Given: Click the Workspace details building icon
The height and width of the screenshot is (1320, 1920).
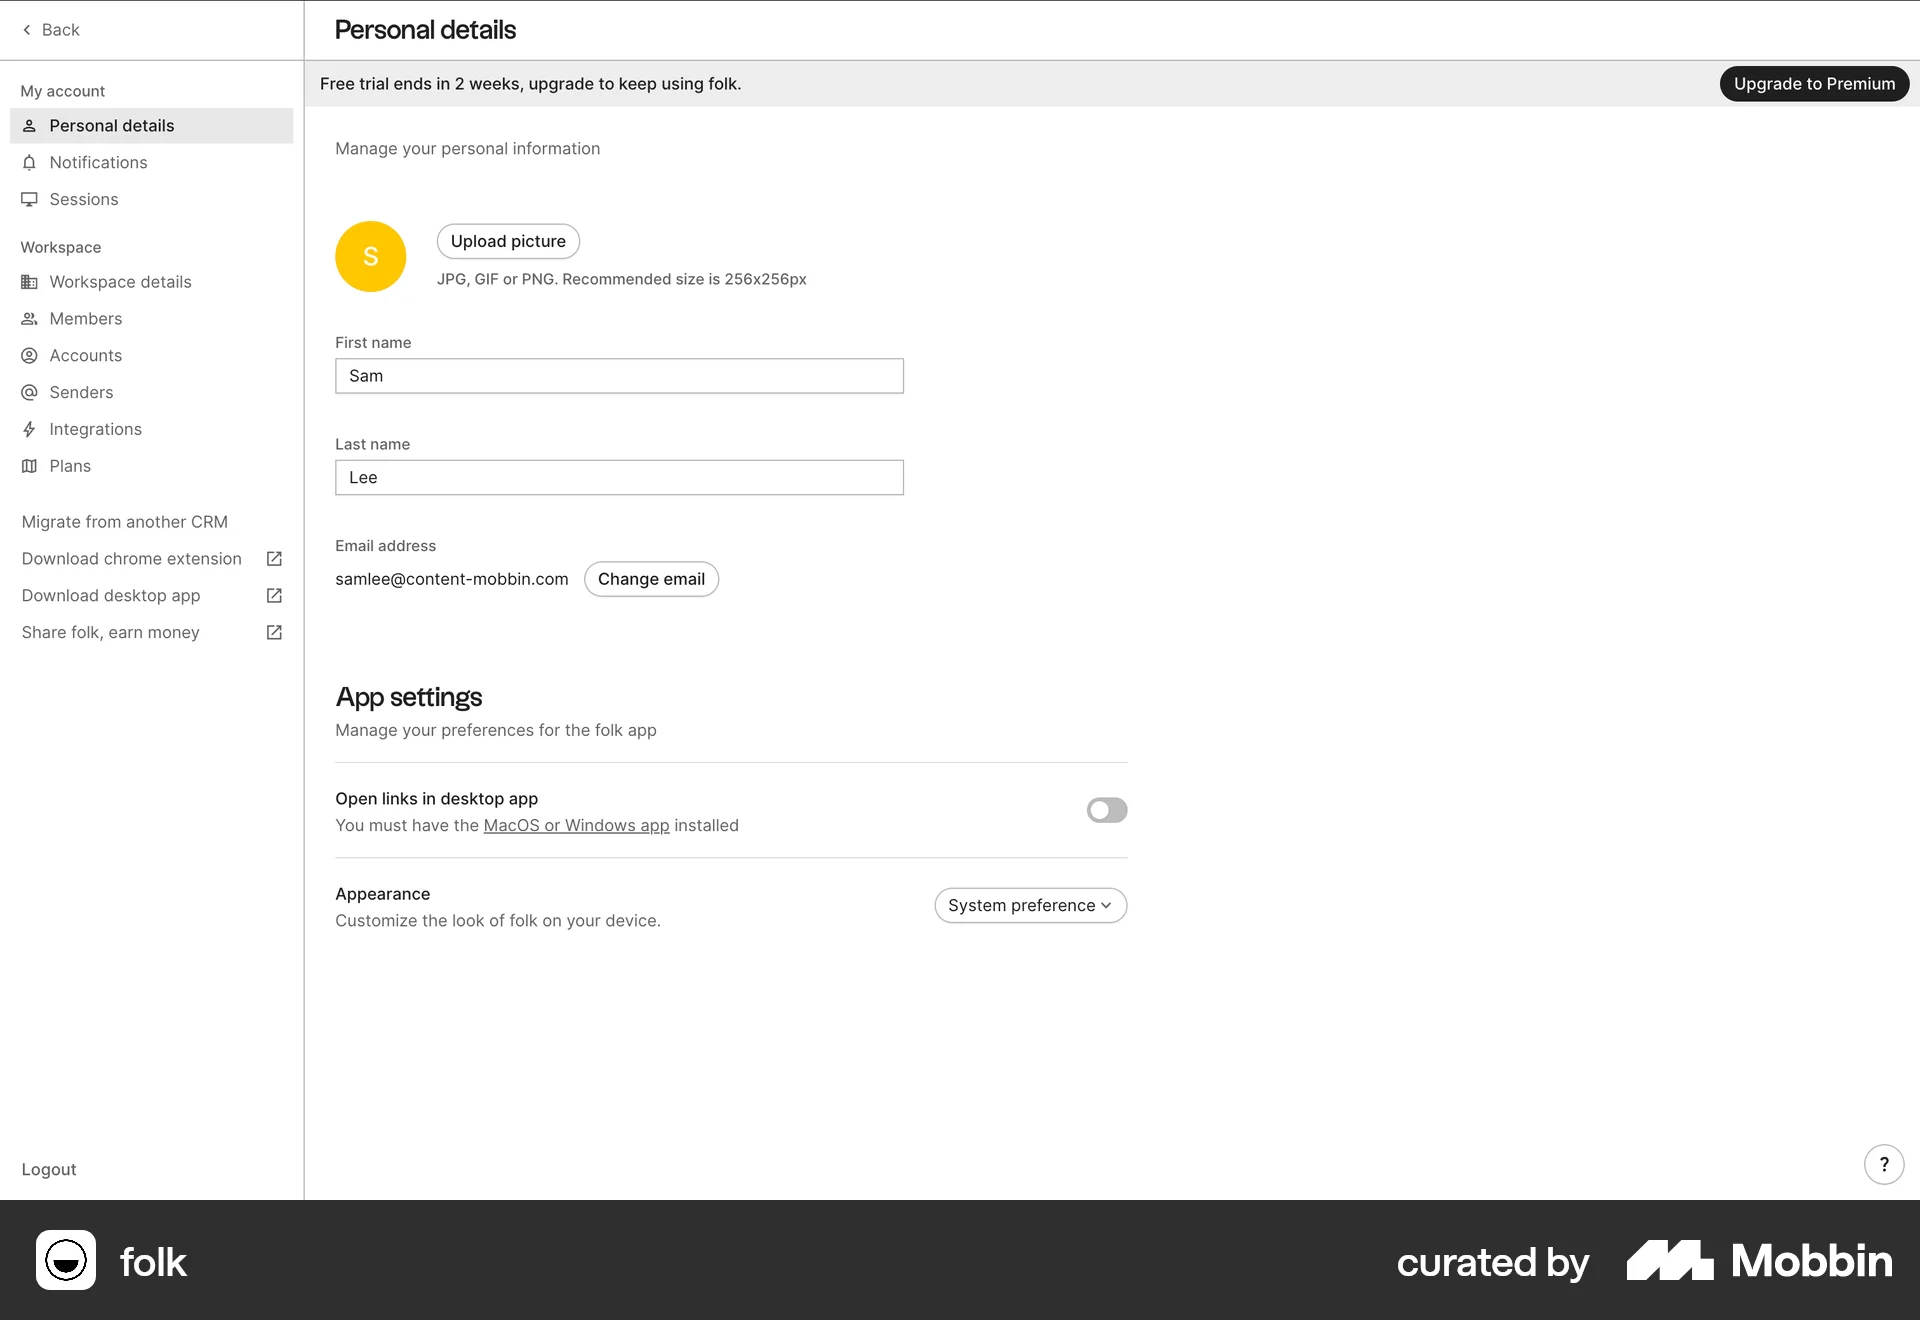Looking at the screenshot, I should click(x=30, y=282).
